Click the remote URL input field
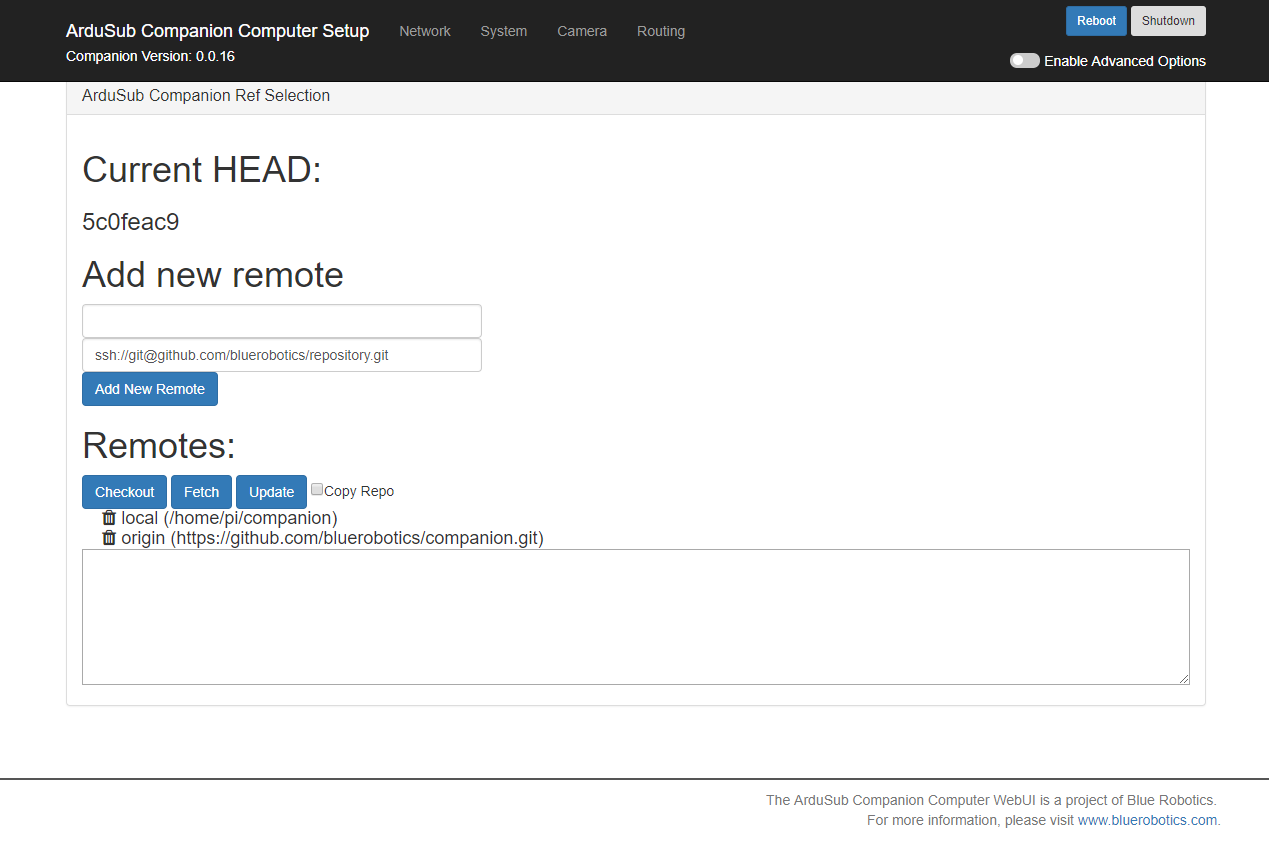The height and width of the screenshot is (863, 1269). pyautogui.click(x=282, y=355)
